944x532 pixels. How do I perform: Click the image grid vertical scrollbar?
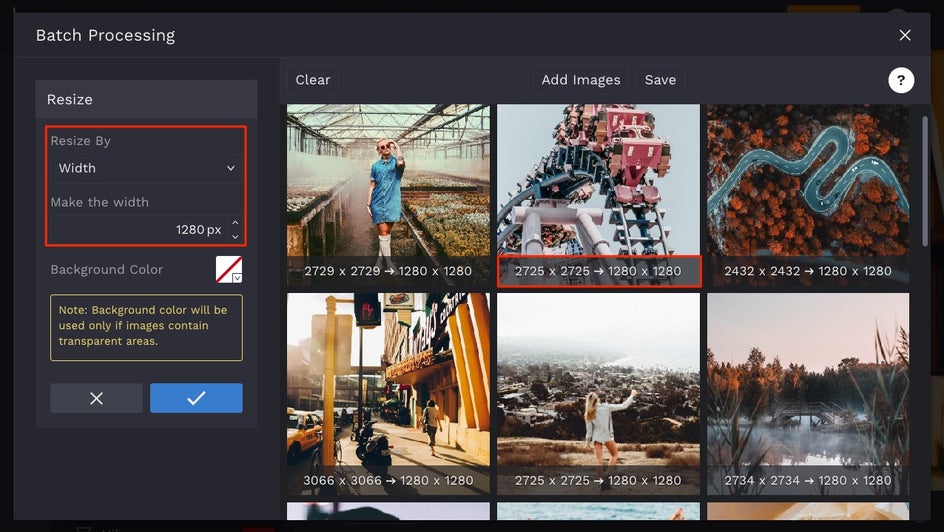point(925,181)
